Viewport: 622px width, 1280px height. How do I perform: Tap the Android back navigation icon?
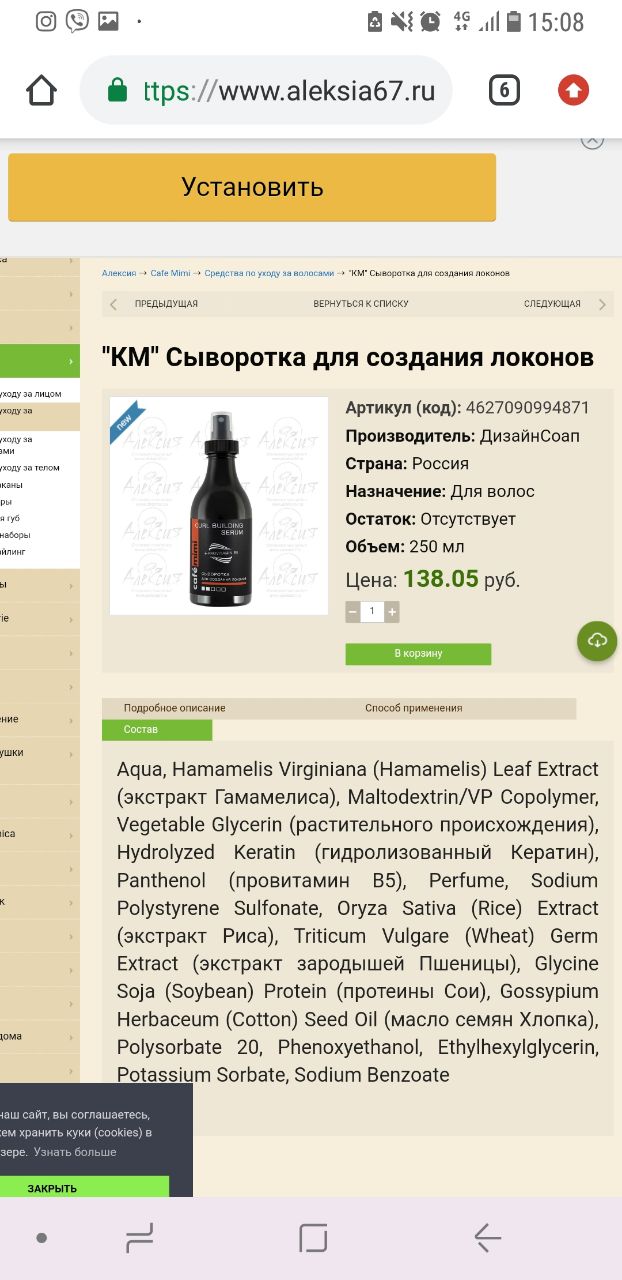click(x=487, y=1238)
